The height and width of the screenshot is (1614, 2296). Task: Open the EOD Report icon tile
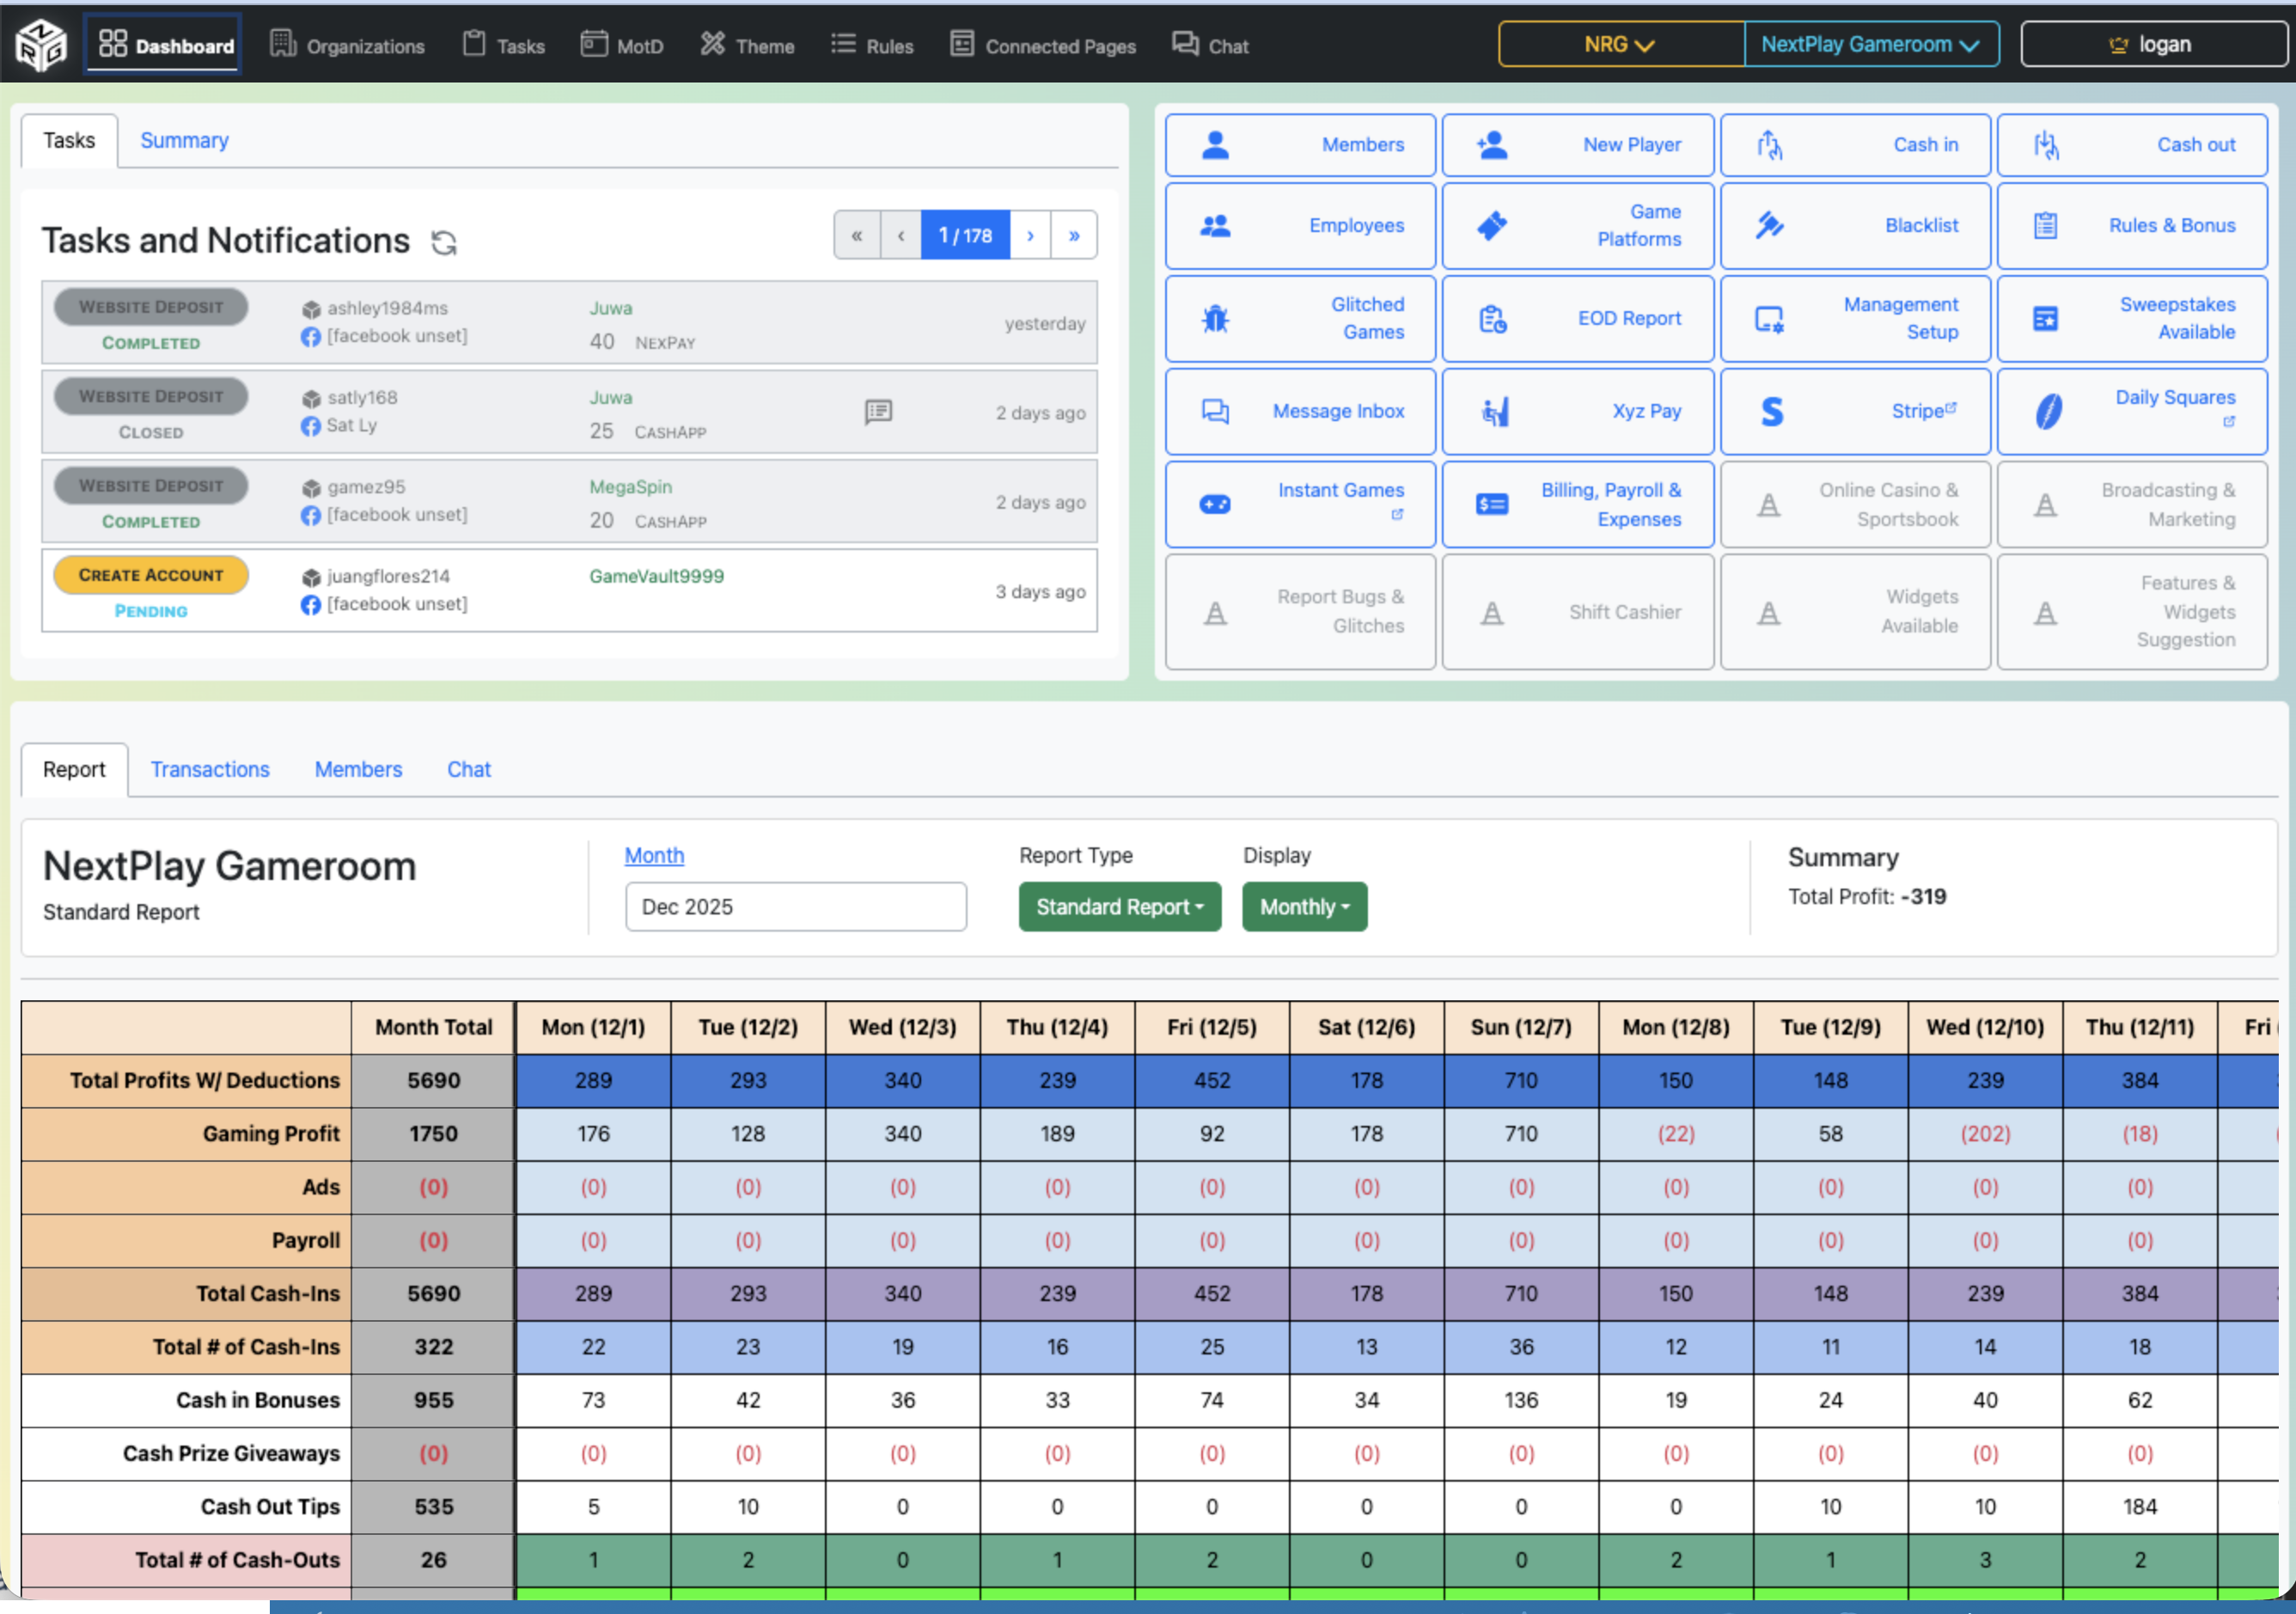click(1492, 319)
